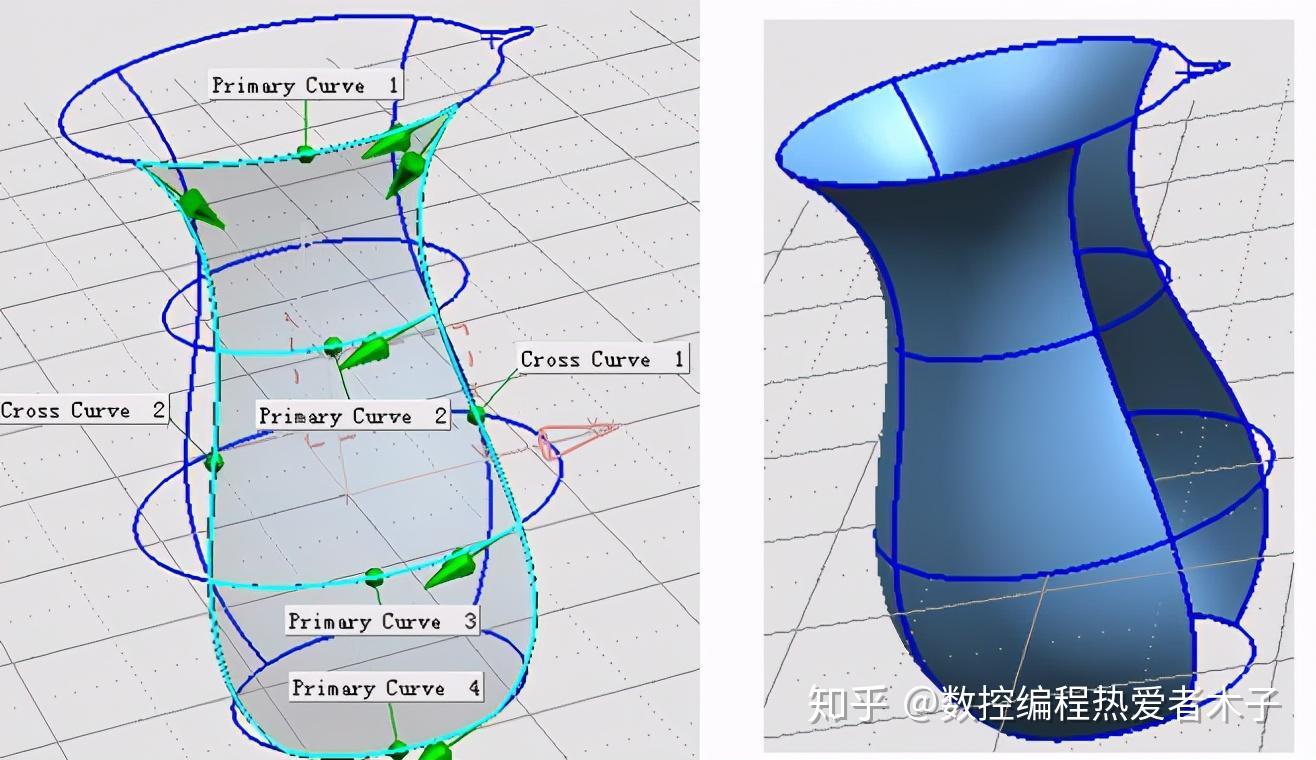The height and width of the screenshot is (760, 1316).
Task: Select green point handle of Cross Curve 1
Action: 476,413
